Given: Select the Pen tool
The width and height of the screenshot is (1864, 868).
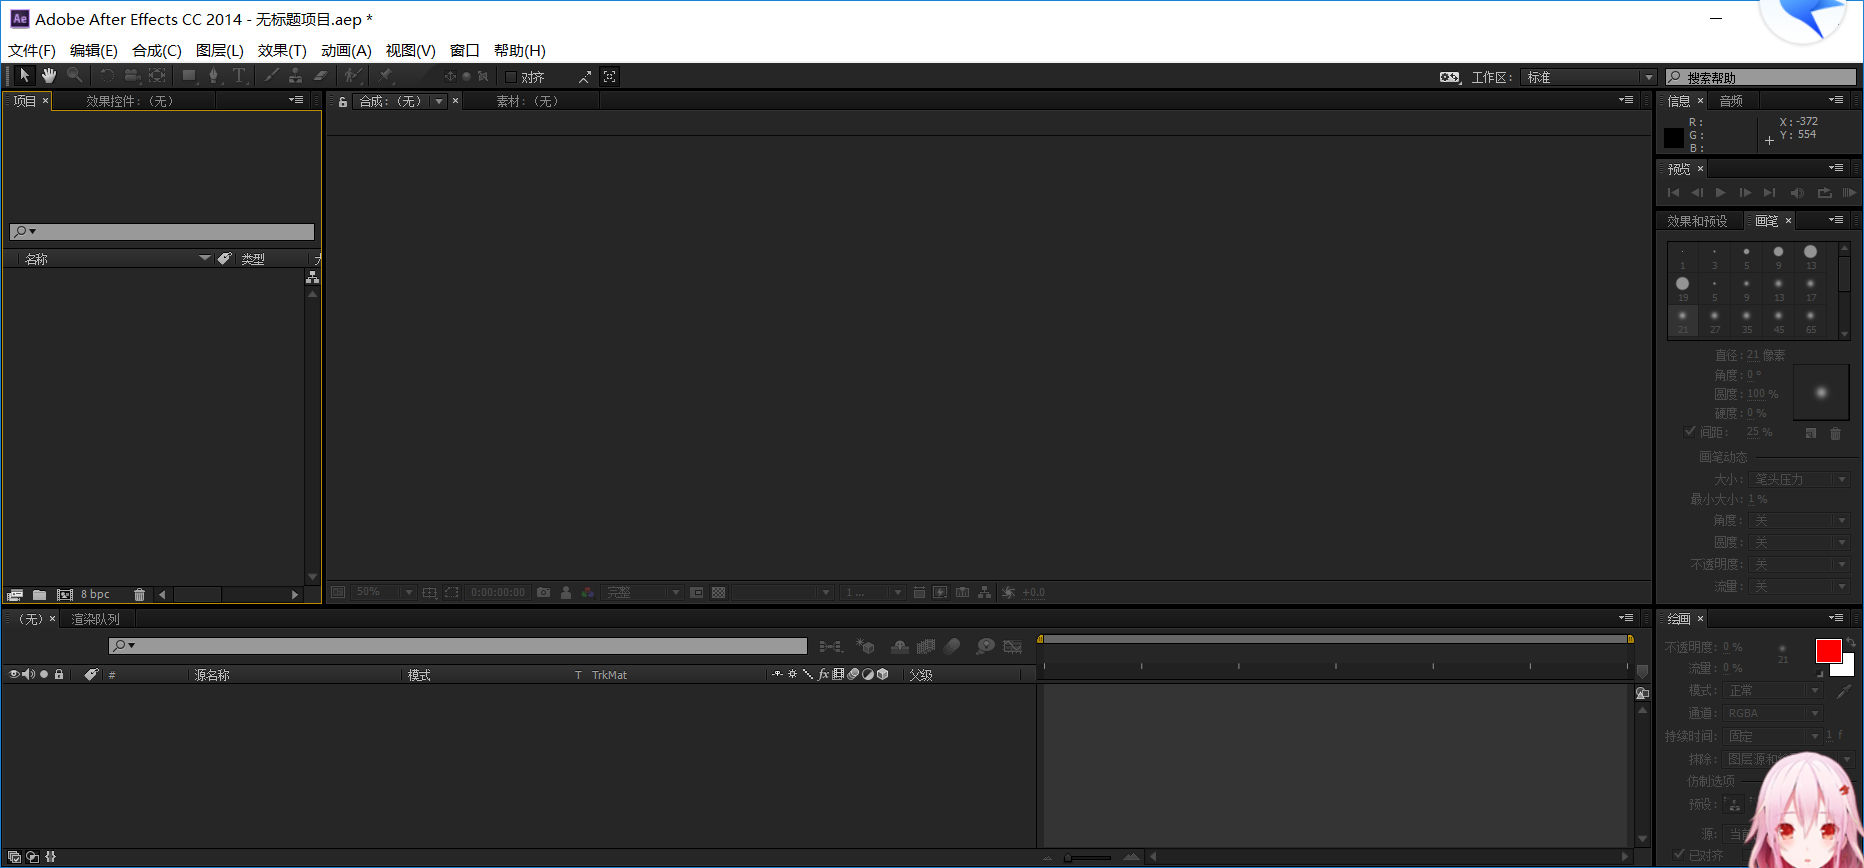Looking at the screenshot, I should (213, 76).
